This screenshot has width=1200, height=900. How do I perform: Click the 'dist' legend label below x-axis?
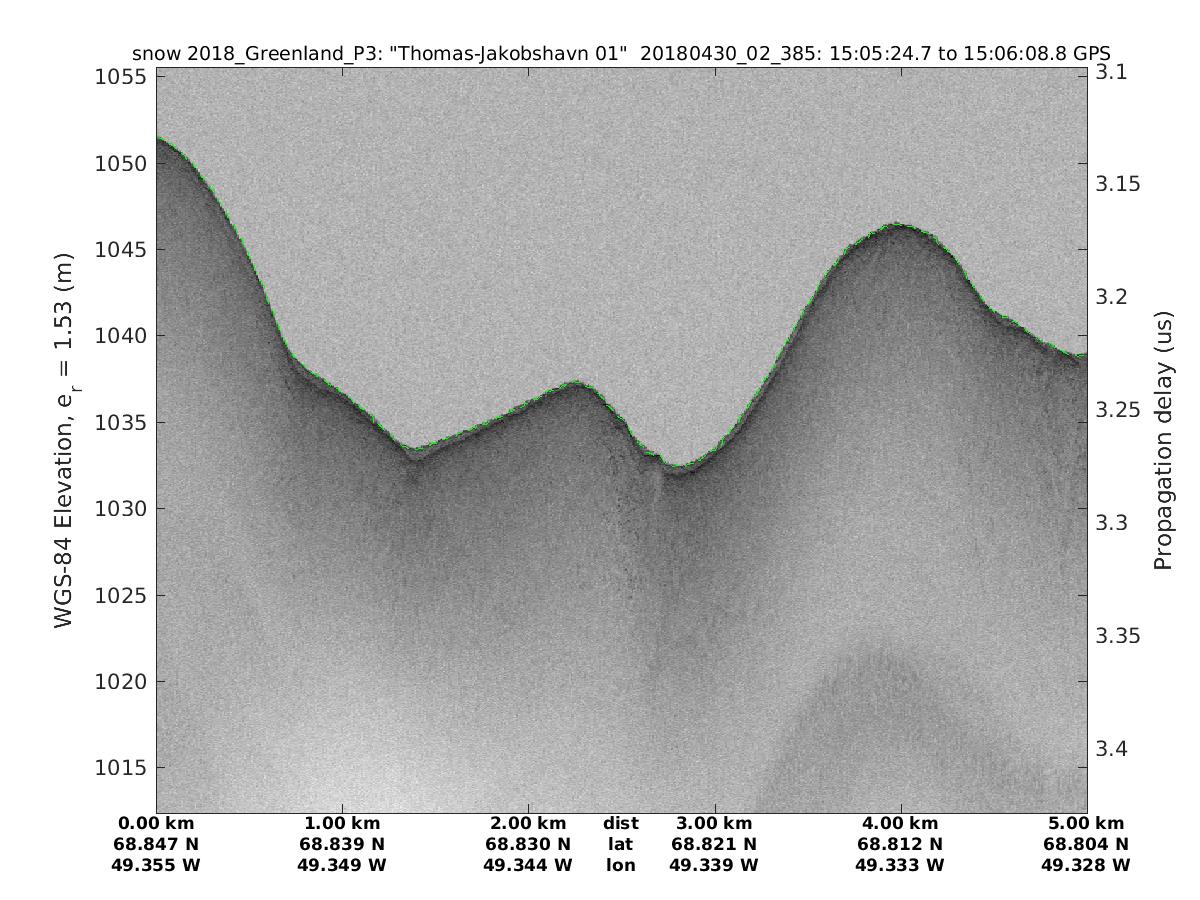click(x=620, y=824)
